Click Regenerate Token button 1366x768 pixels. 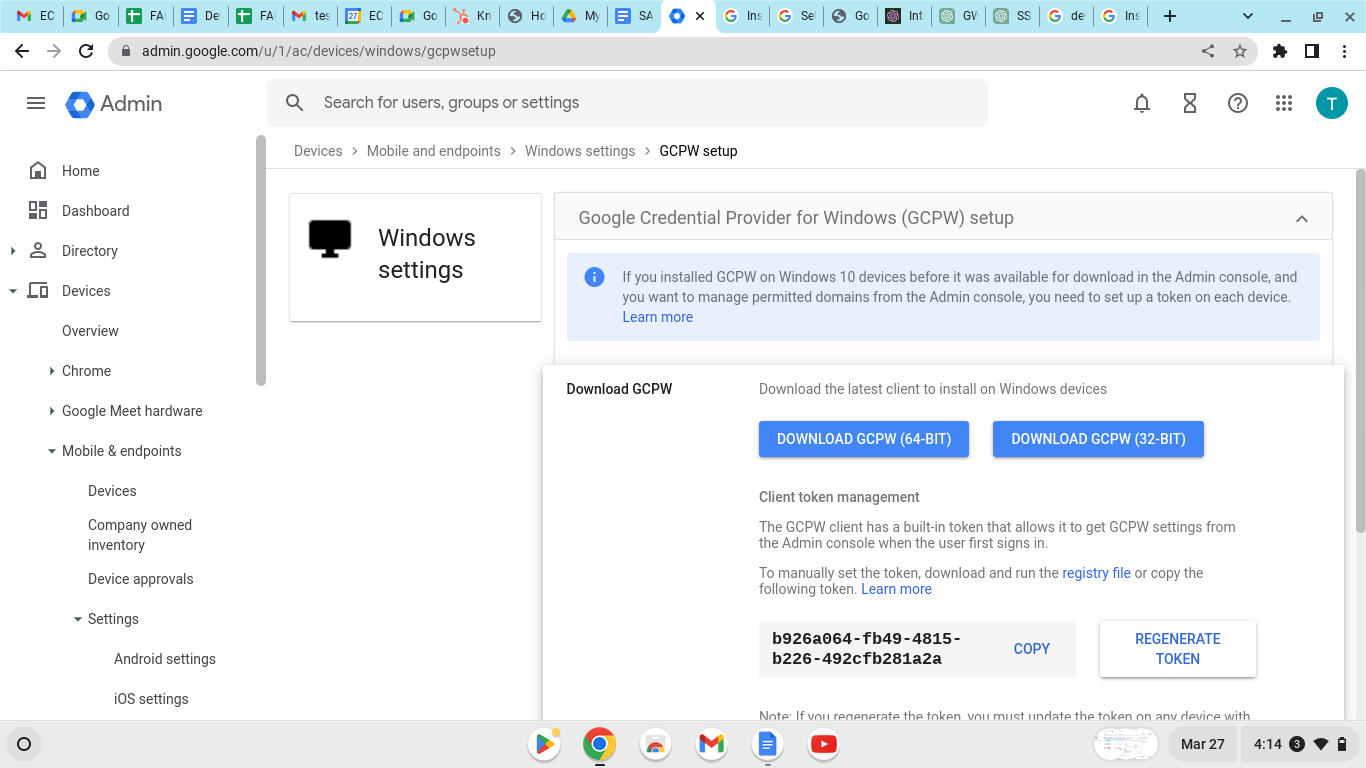tap(1178, 649)
